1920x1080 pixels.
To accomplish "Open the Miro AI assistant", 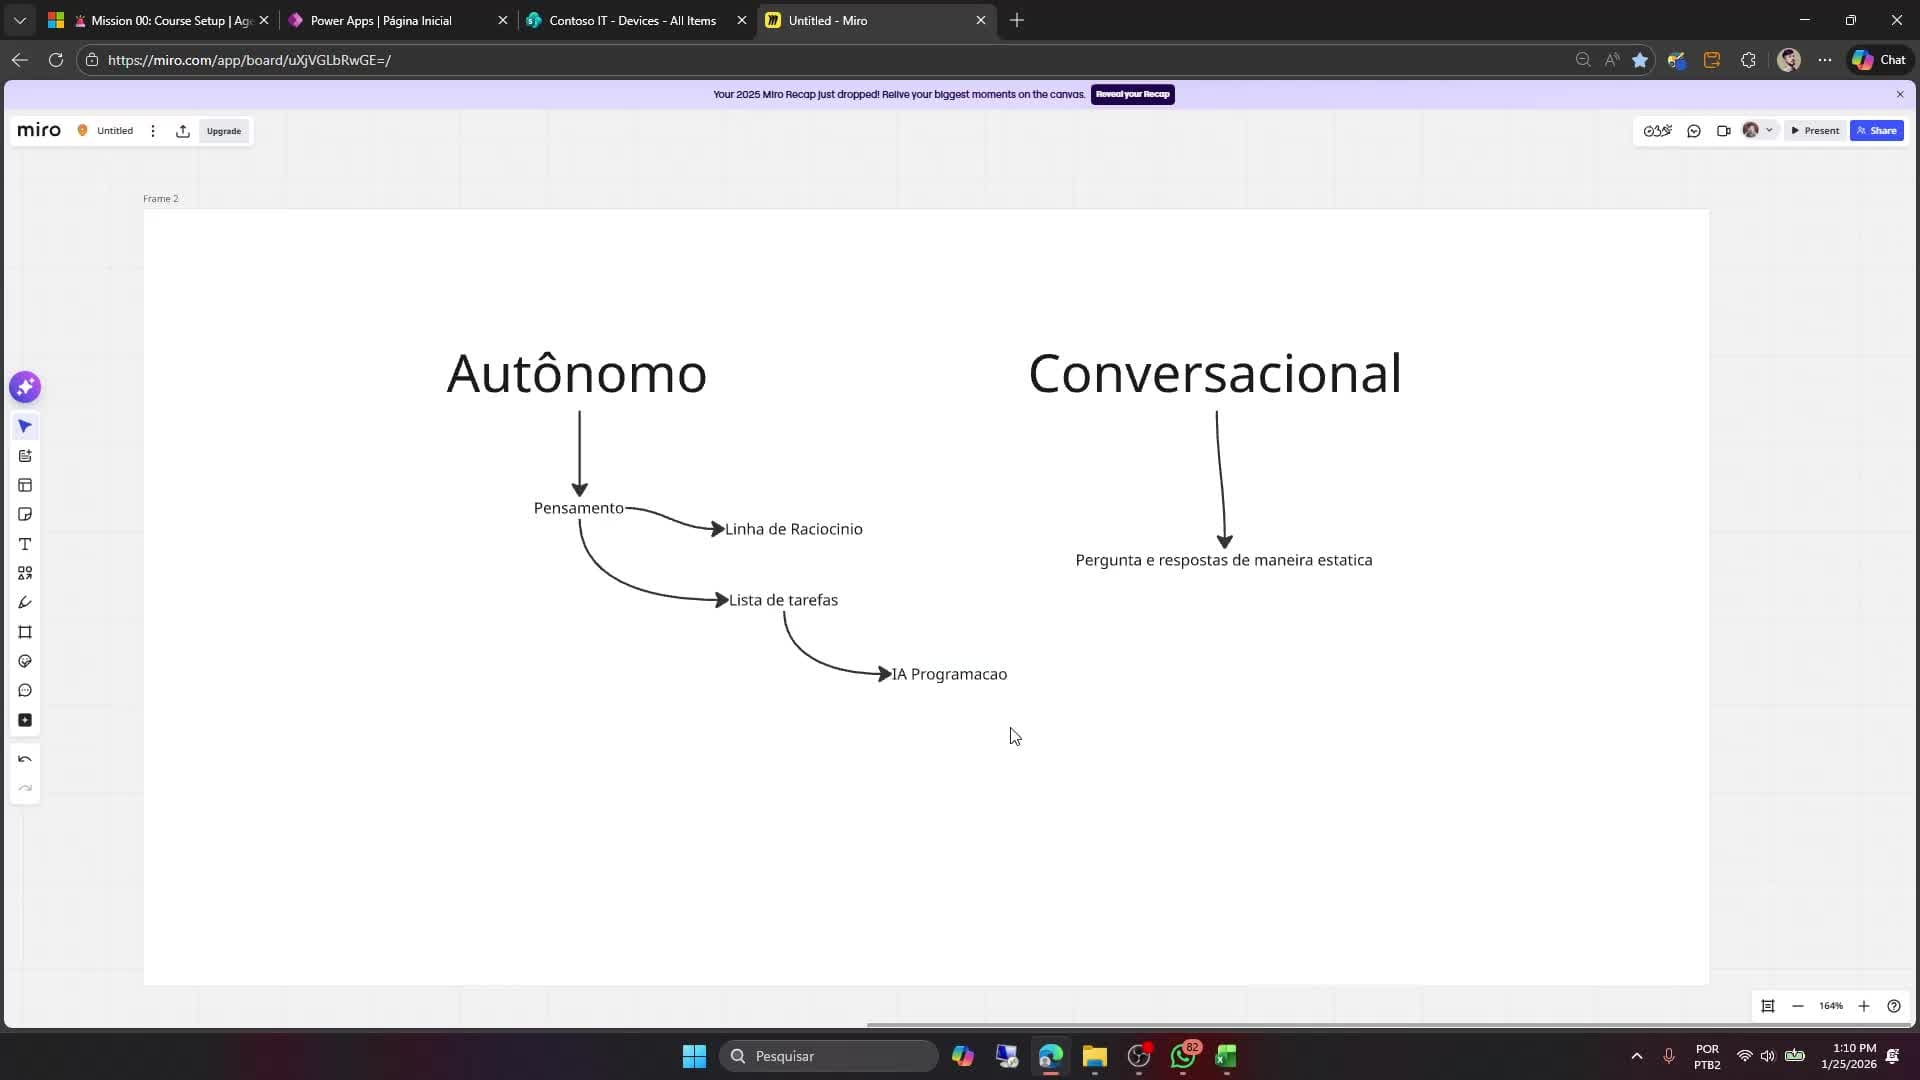I will point(25,386).
